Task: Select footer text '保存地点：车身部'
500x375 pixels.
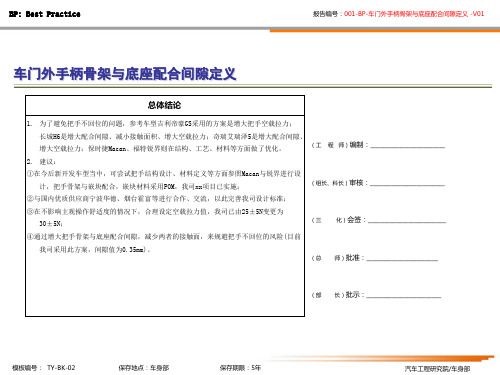Action: (x=144, y=368)
